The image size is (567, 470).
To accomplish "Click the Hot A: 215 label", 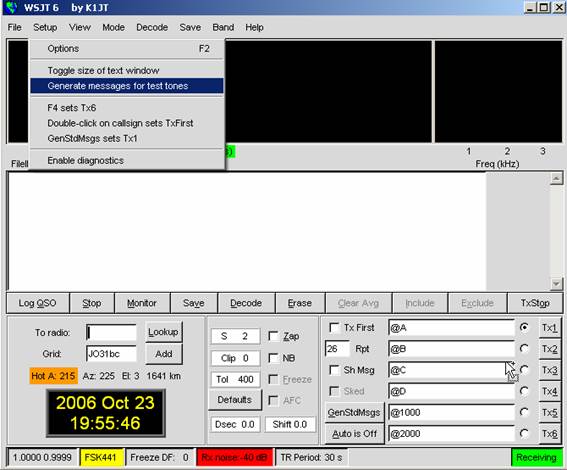I will 54,376.
